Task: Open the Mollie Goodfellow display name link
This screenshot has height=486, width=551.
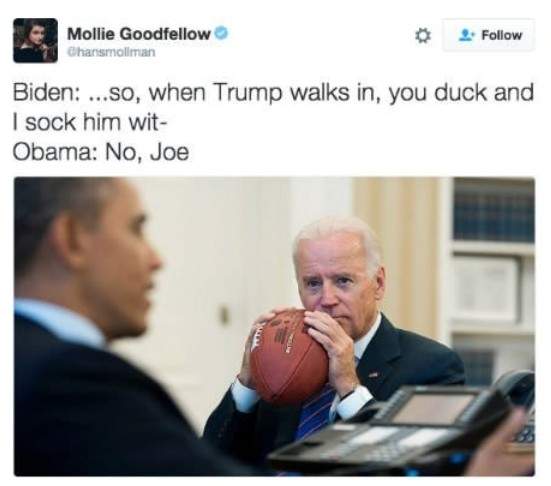Action: [x=139, y=34]
